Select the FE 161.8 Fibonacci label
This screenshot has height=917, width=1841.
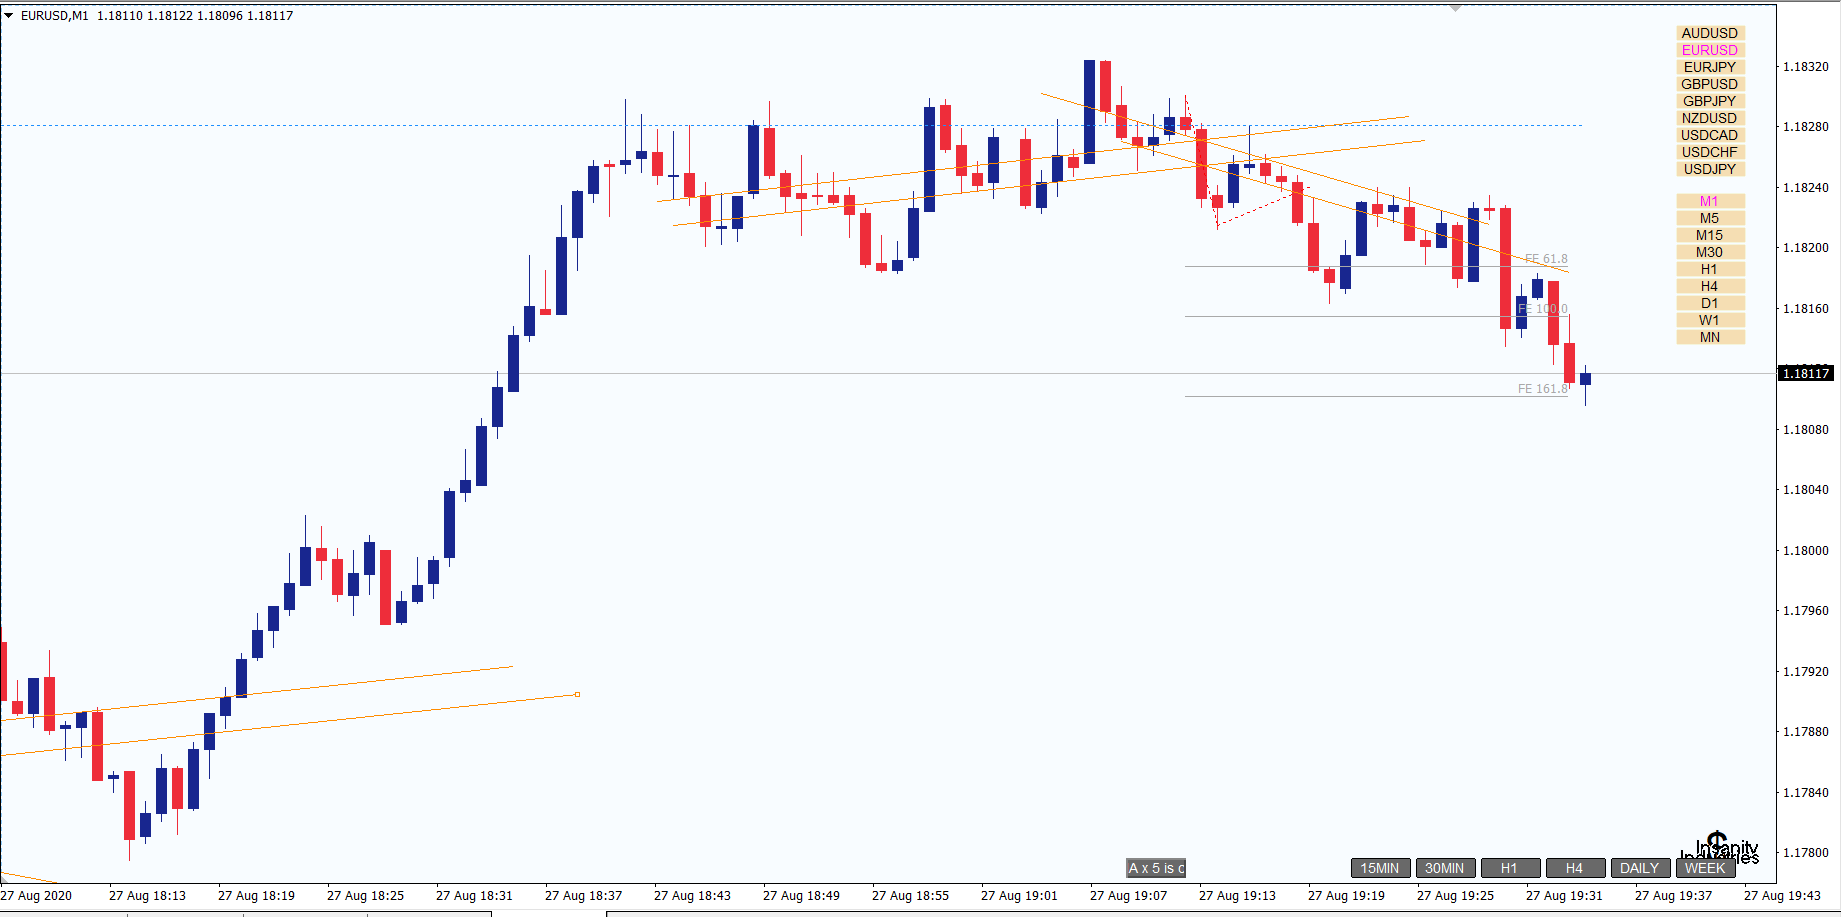coord(1543,389)
